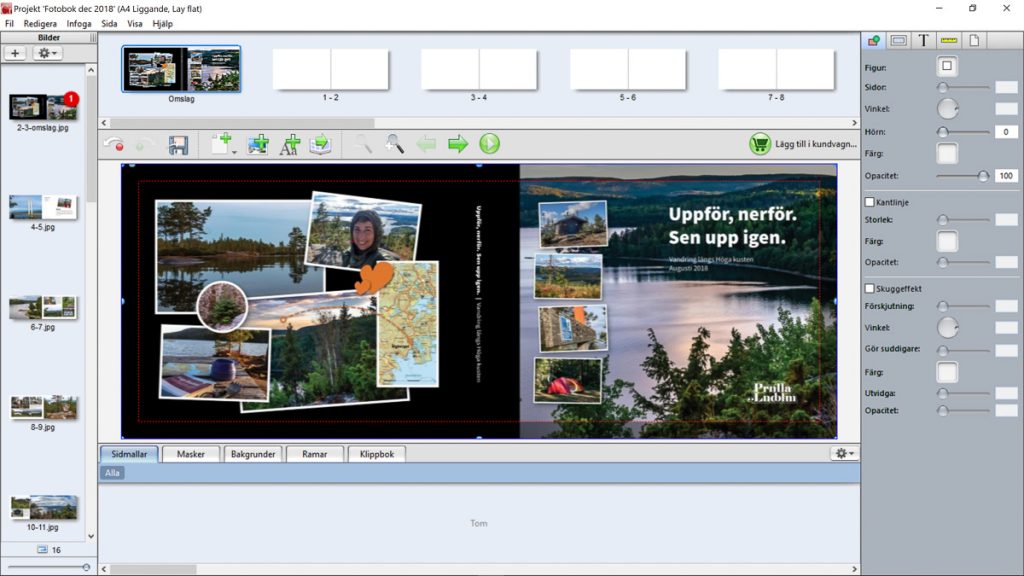The height and width of the screenshot is (576, 1024).
Task: Open the page properties tab icon
Action: (x=974, y=41)
